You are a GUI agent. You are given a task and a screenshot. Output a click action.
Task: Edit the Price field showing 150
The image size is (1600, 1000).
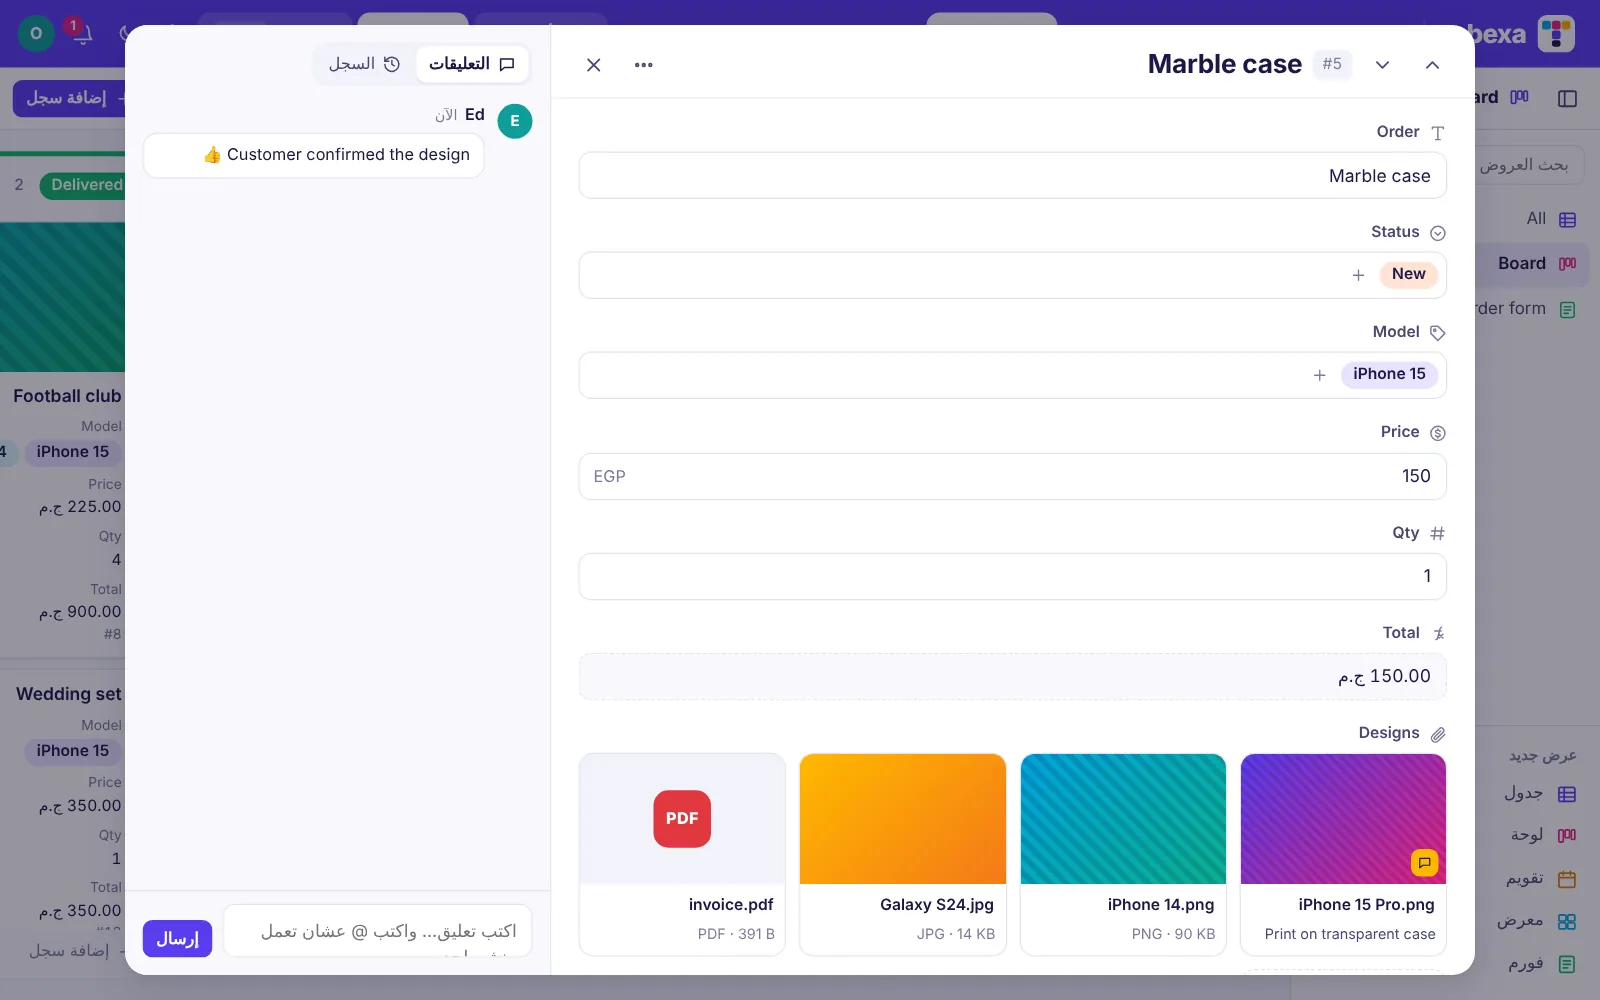tap(1012, 476)
